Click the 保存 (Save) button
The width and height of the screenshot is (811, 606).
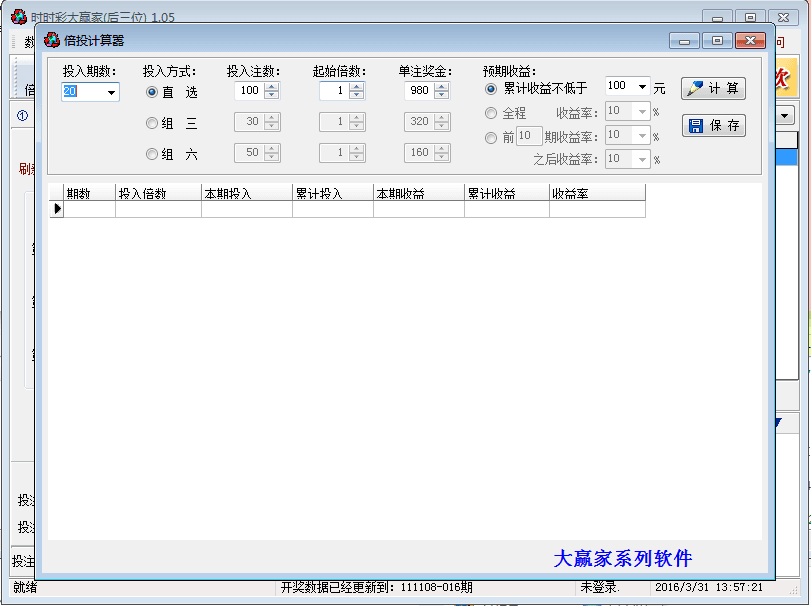coord(713,125)
